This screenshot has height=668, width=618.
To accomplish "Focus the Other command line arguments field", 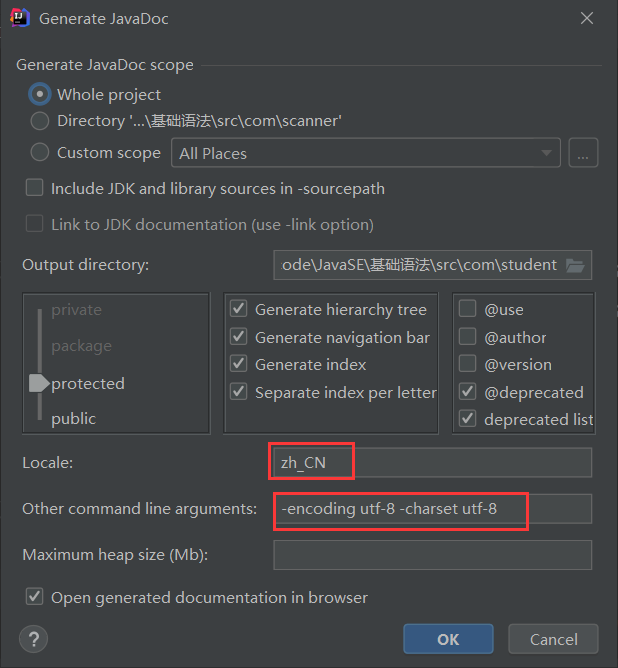I will 432,509.
